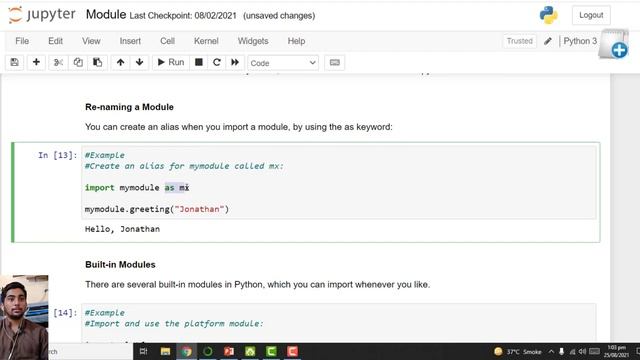Restart the kernel icon
Screen dimensions: 640x360
click(x=217, y=62)
